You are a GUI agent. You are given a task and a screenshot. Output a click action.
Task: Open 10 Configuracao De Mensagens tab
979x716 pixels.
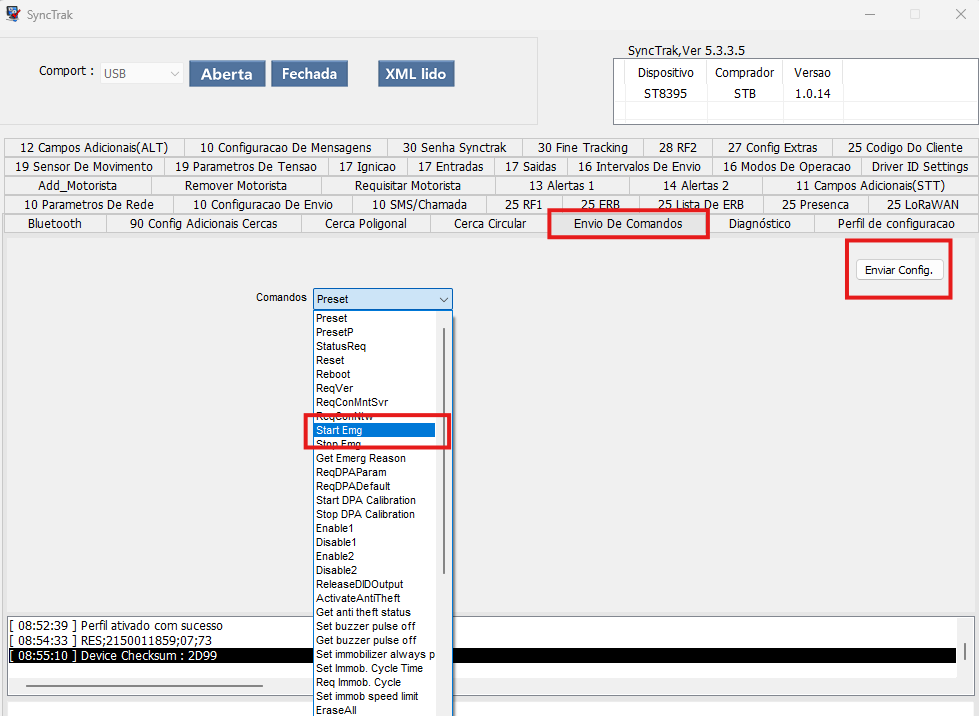click(285, 148)
